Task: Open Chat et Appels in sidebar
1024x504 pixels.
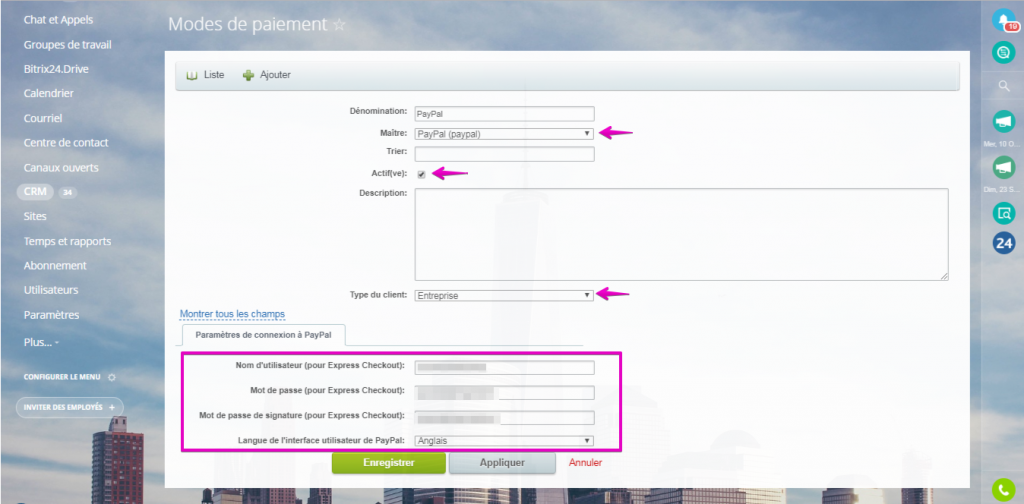Action: point(58,20)
